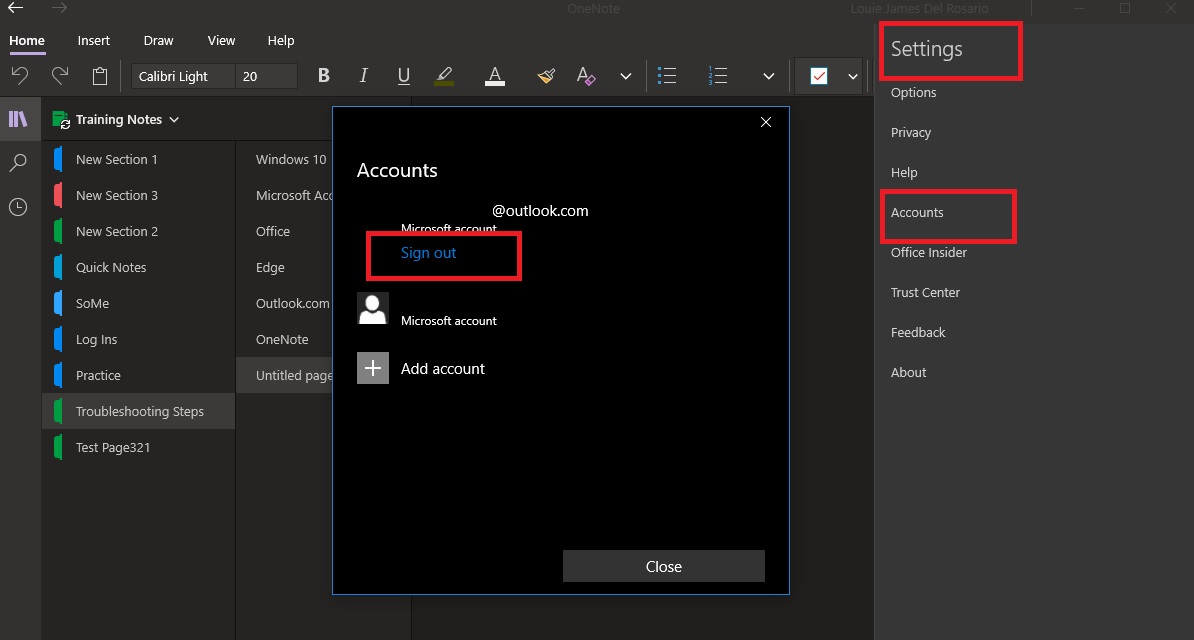Viewport: 1194px width, 640px height.
Task: Open Office Insider in Settings pane
Action: [x=929, y=252]
